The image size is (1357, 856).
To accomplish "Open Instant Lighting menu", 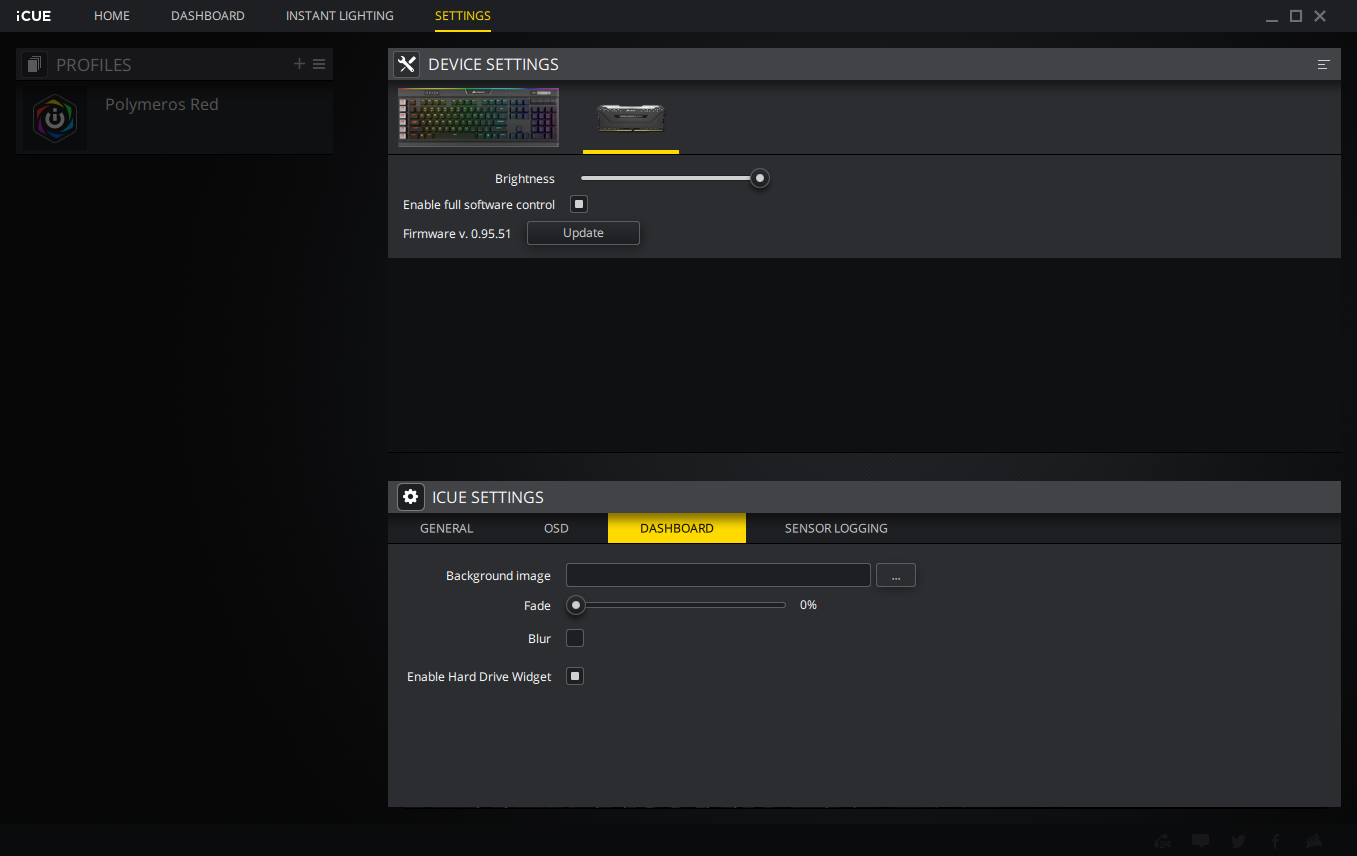I will tap(340, 16).
